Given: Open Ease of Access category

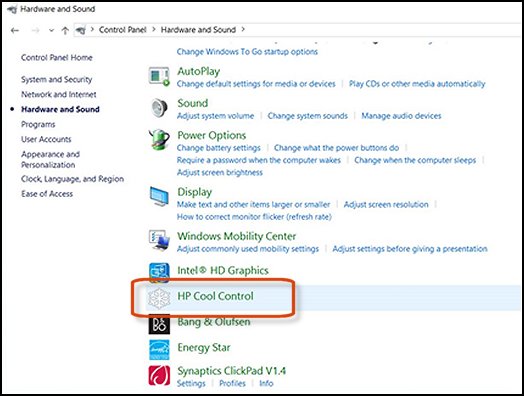Looking at the screenshot, I should pos(47,194).
